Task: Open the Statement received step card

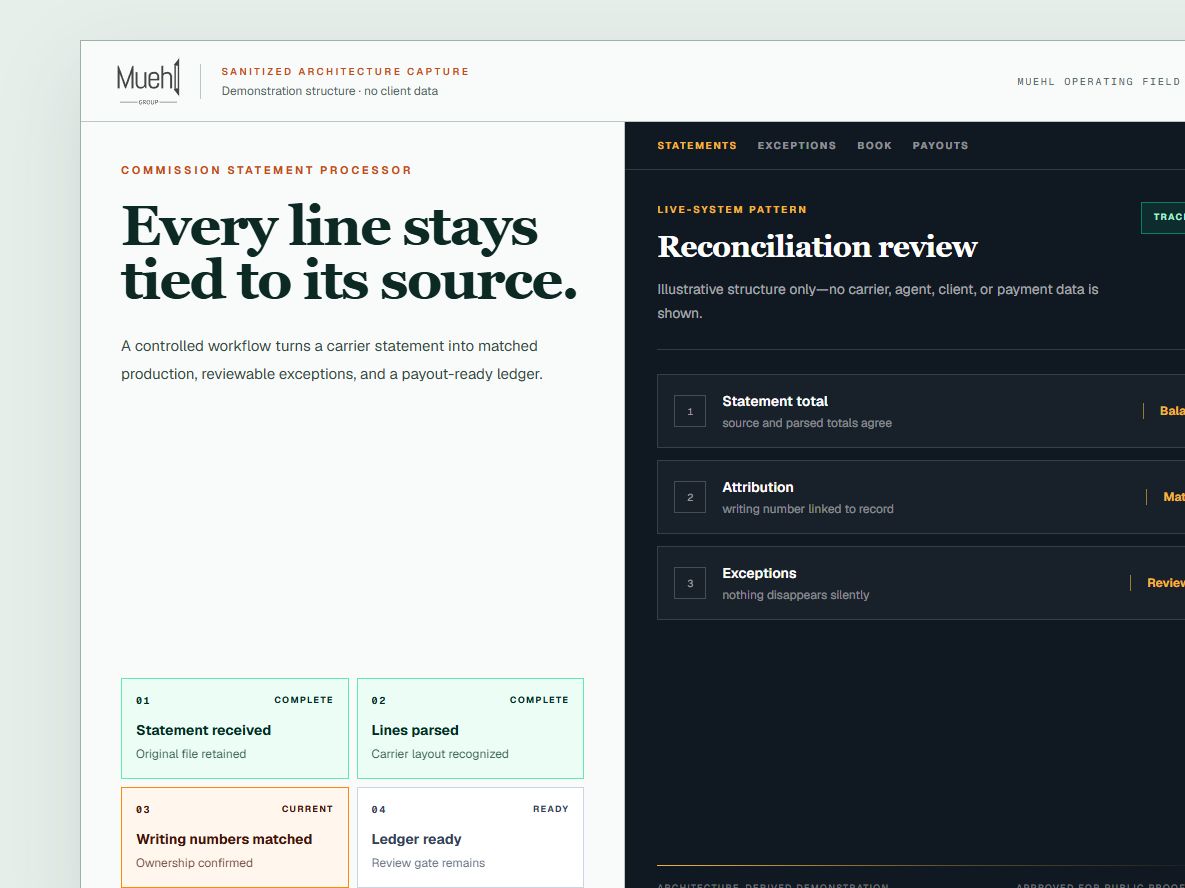Action: pyautogui.click(x=235, y=729)
